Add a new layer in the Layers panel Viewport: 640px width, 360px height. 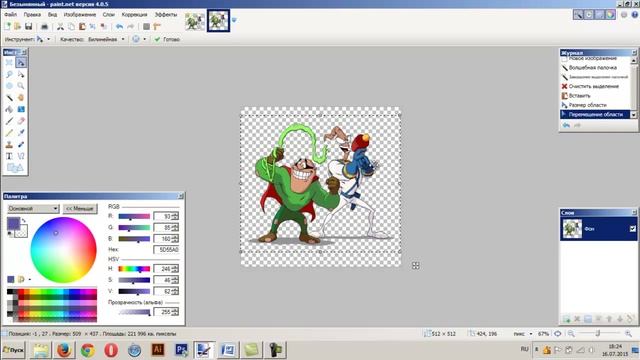[567, 319]
